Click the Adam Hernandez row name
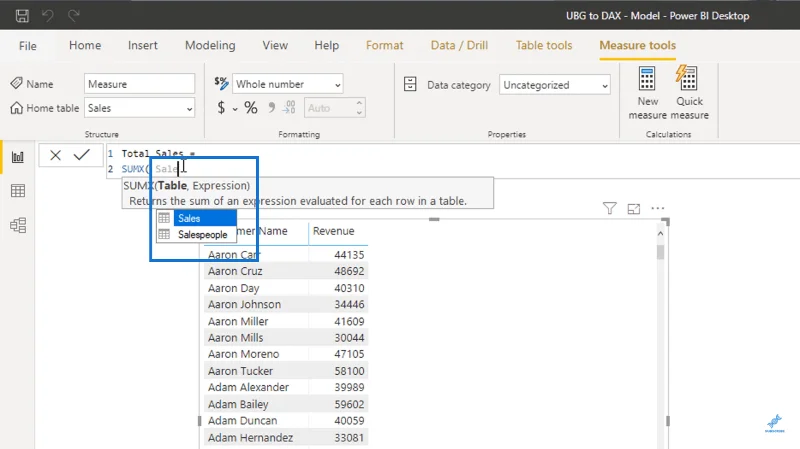The image size is (800, 449). pos(251,438)
